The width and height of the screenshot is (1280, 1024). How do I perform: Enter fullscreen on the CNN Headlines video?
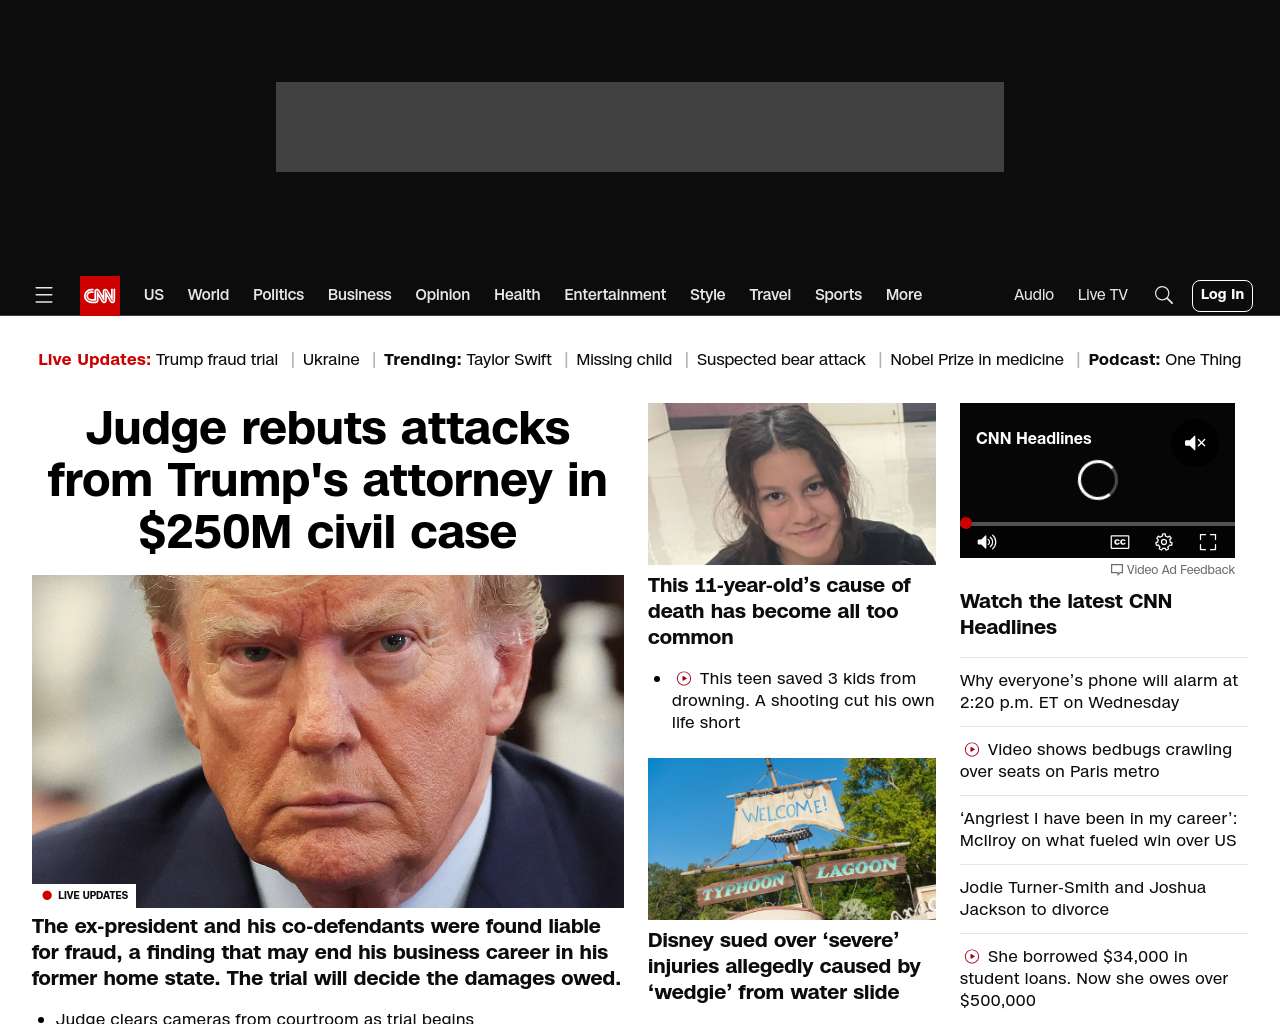(1208, 542)
